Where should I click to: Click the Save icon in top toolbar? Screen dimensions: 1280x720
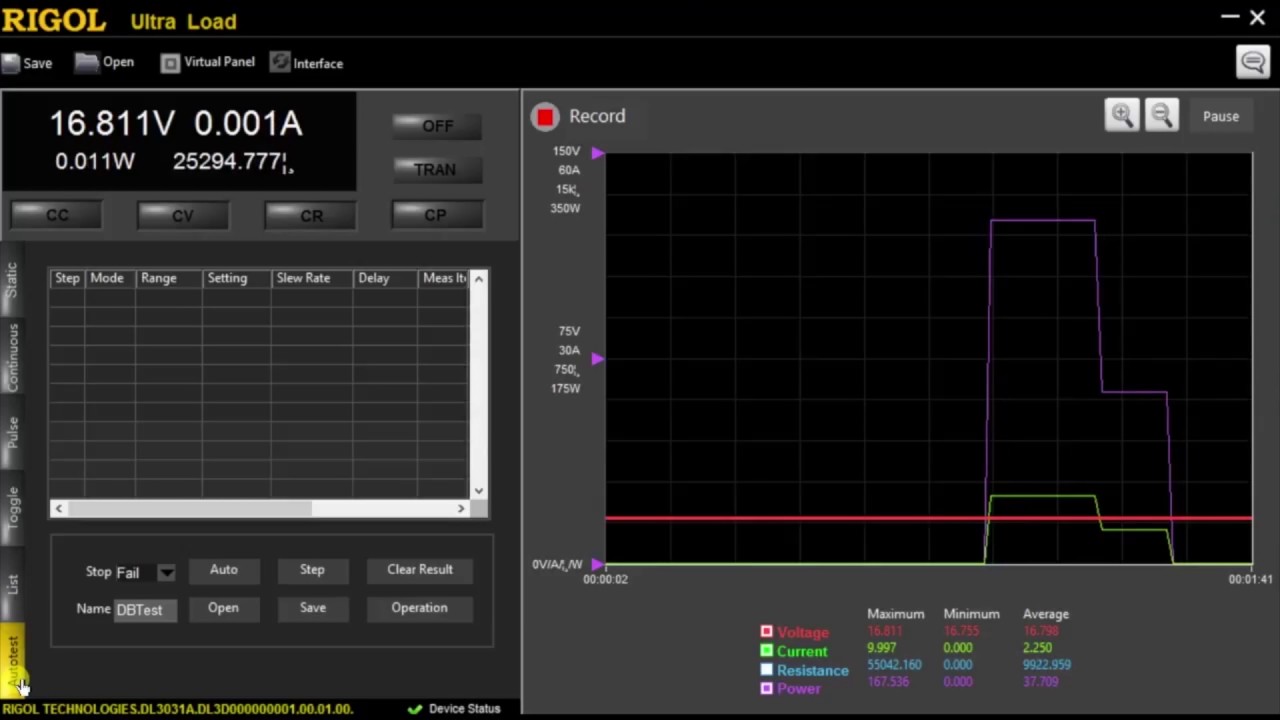[11, 63]
